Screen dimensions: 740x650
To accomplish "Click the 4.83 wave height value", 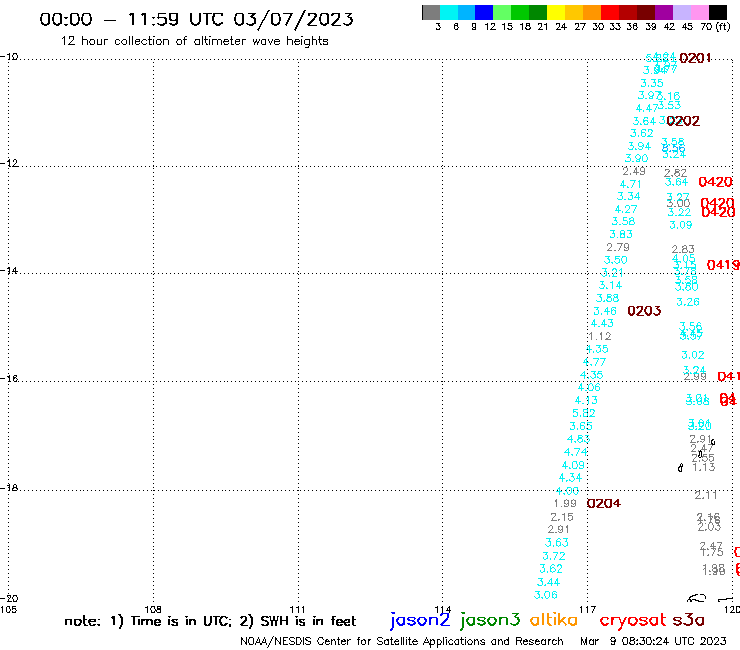I will click(x=579, y=439).
